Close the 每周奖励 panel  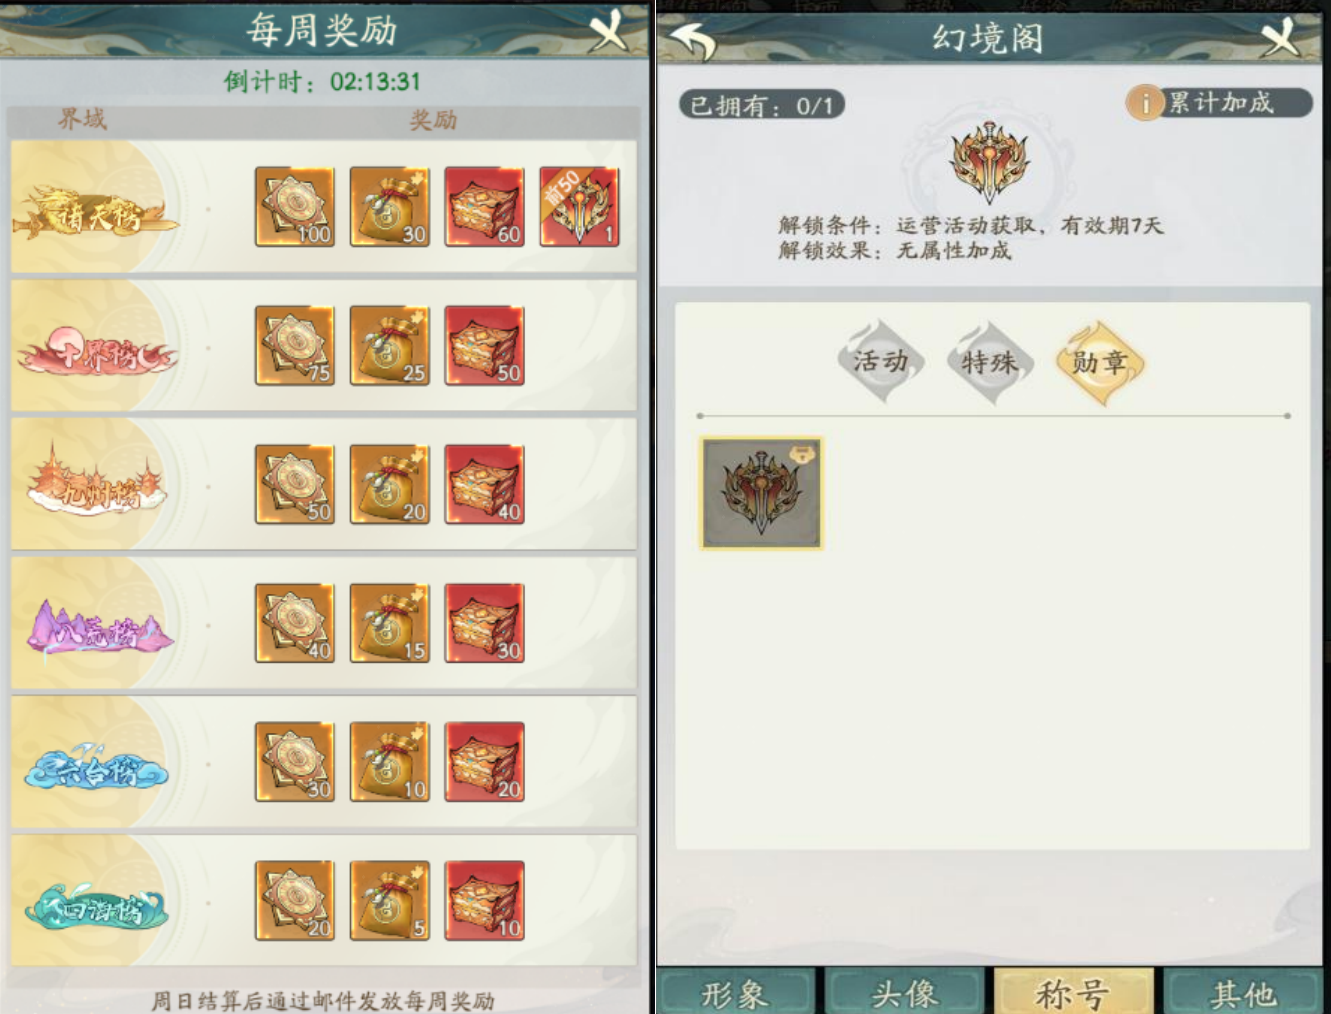coord(609,30)
